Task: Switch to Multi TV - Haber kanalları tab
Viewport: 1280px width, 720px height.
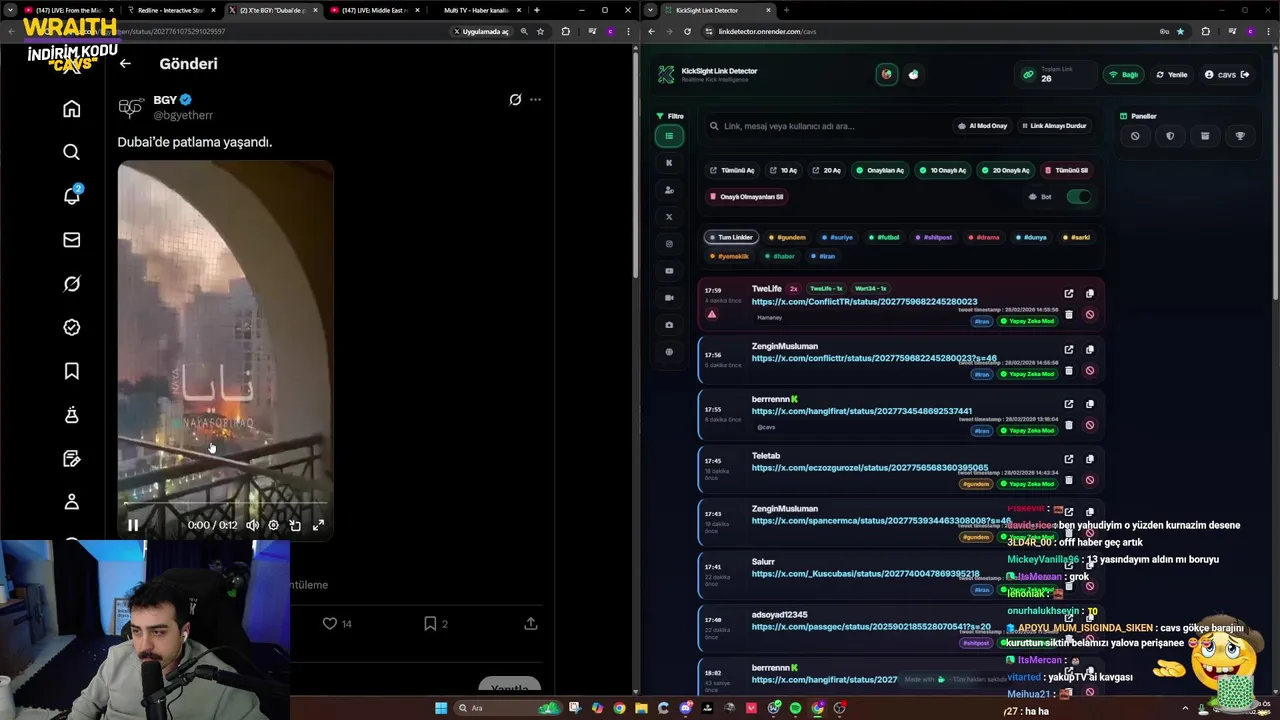Action: (x=476, y=10)
